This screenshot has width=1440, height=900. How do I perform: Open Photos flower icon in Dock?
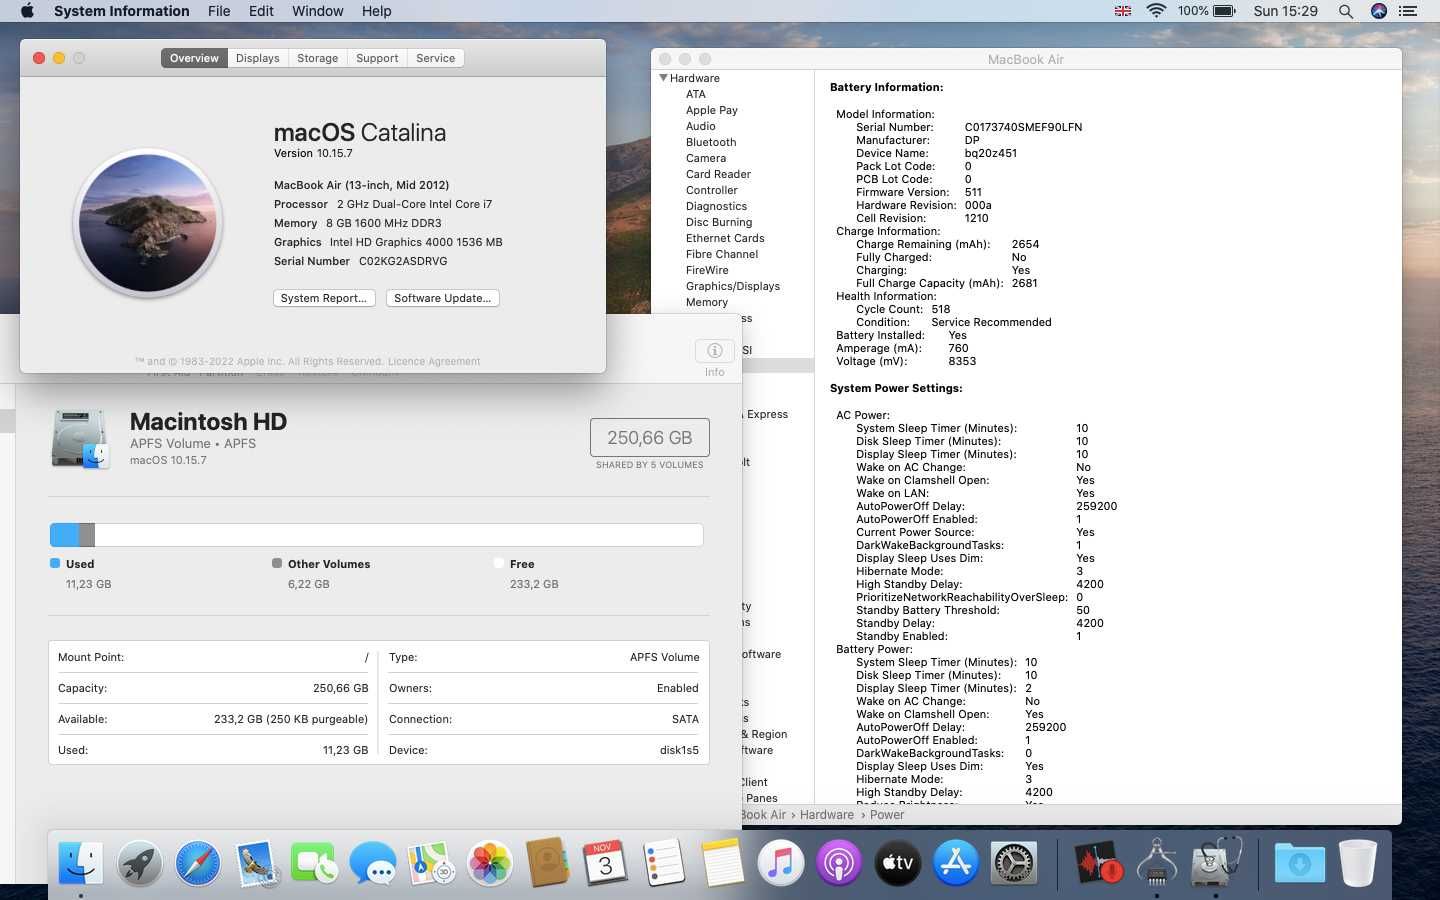(490, 862)
